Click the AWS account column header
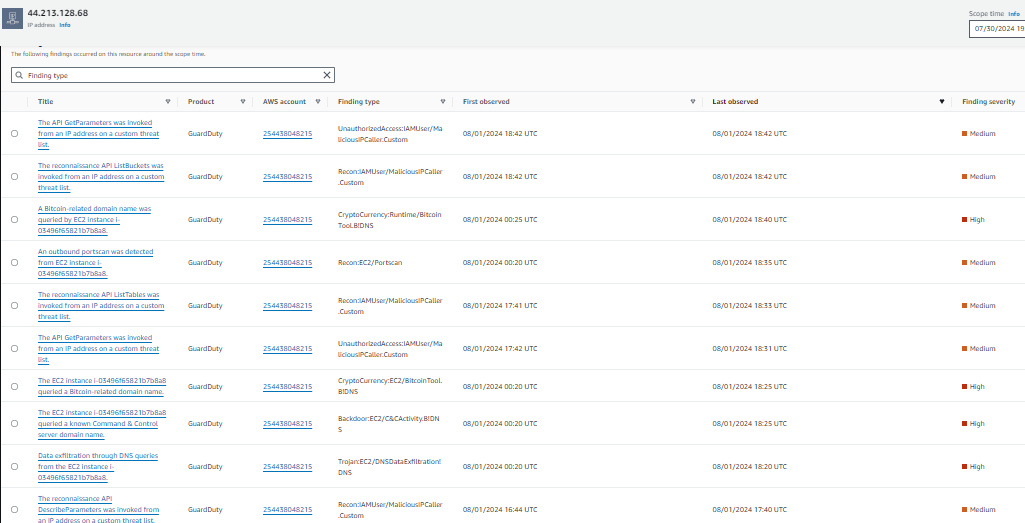The image size is (1025, 523). [284, 102]
